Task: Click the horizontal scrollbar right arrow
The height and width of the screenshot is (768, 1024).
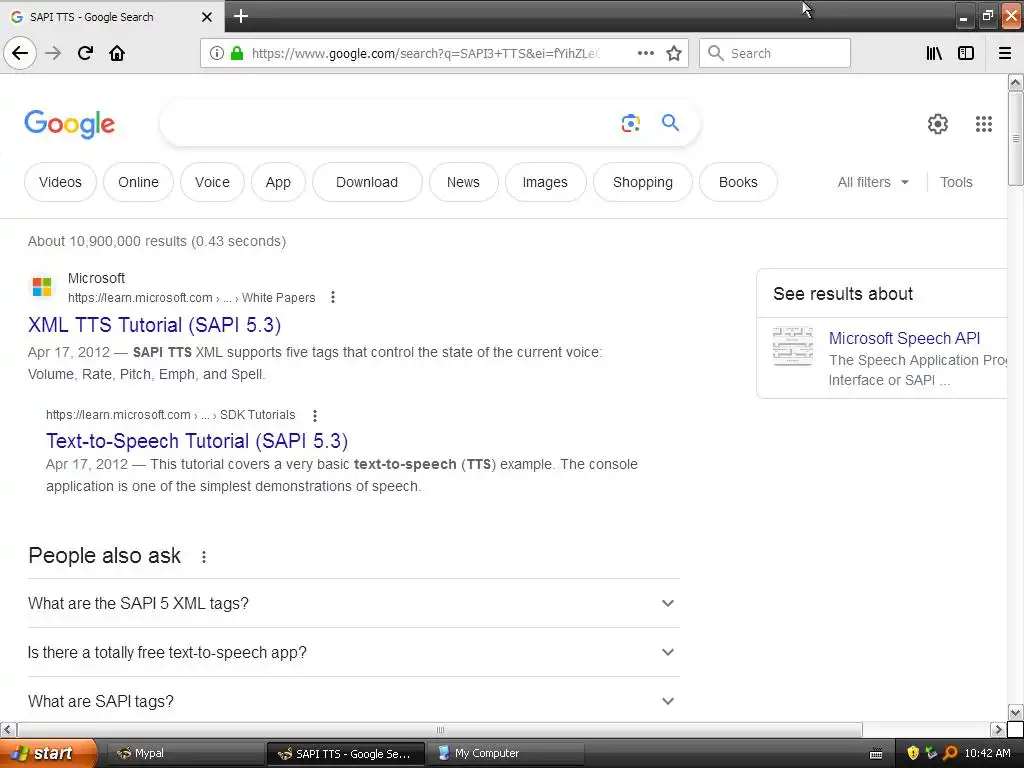Action: (x=999, y=729)
